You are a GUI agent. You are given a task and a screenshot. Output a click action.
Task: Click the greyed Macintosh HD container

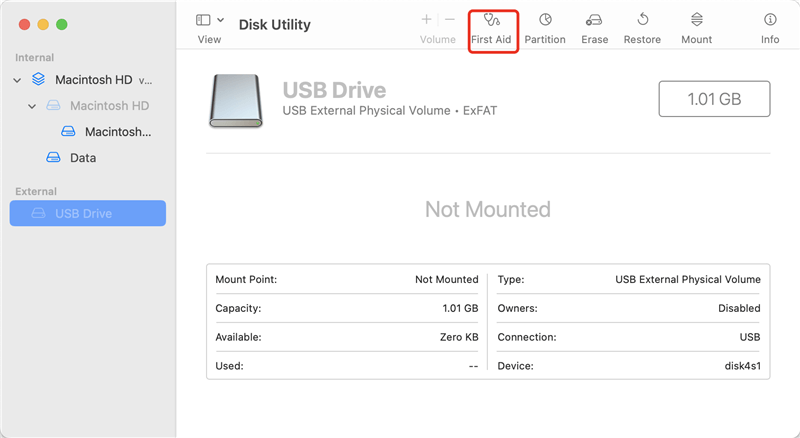click(108, 106)
